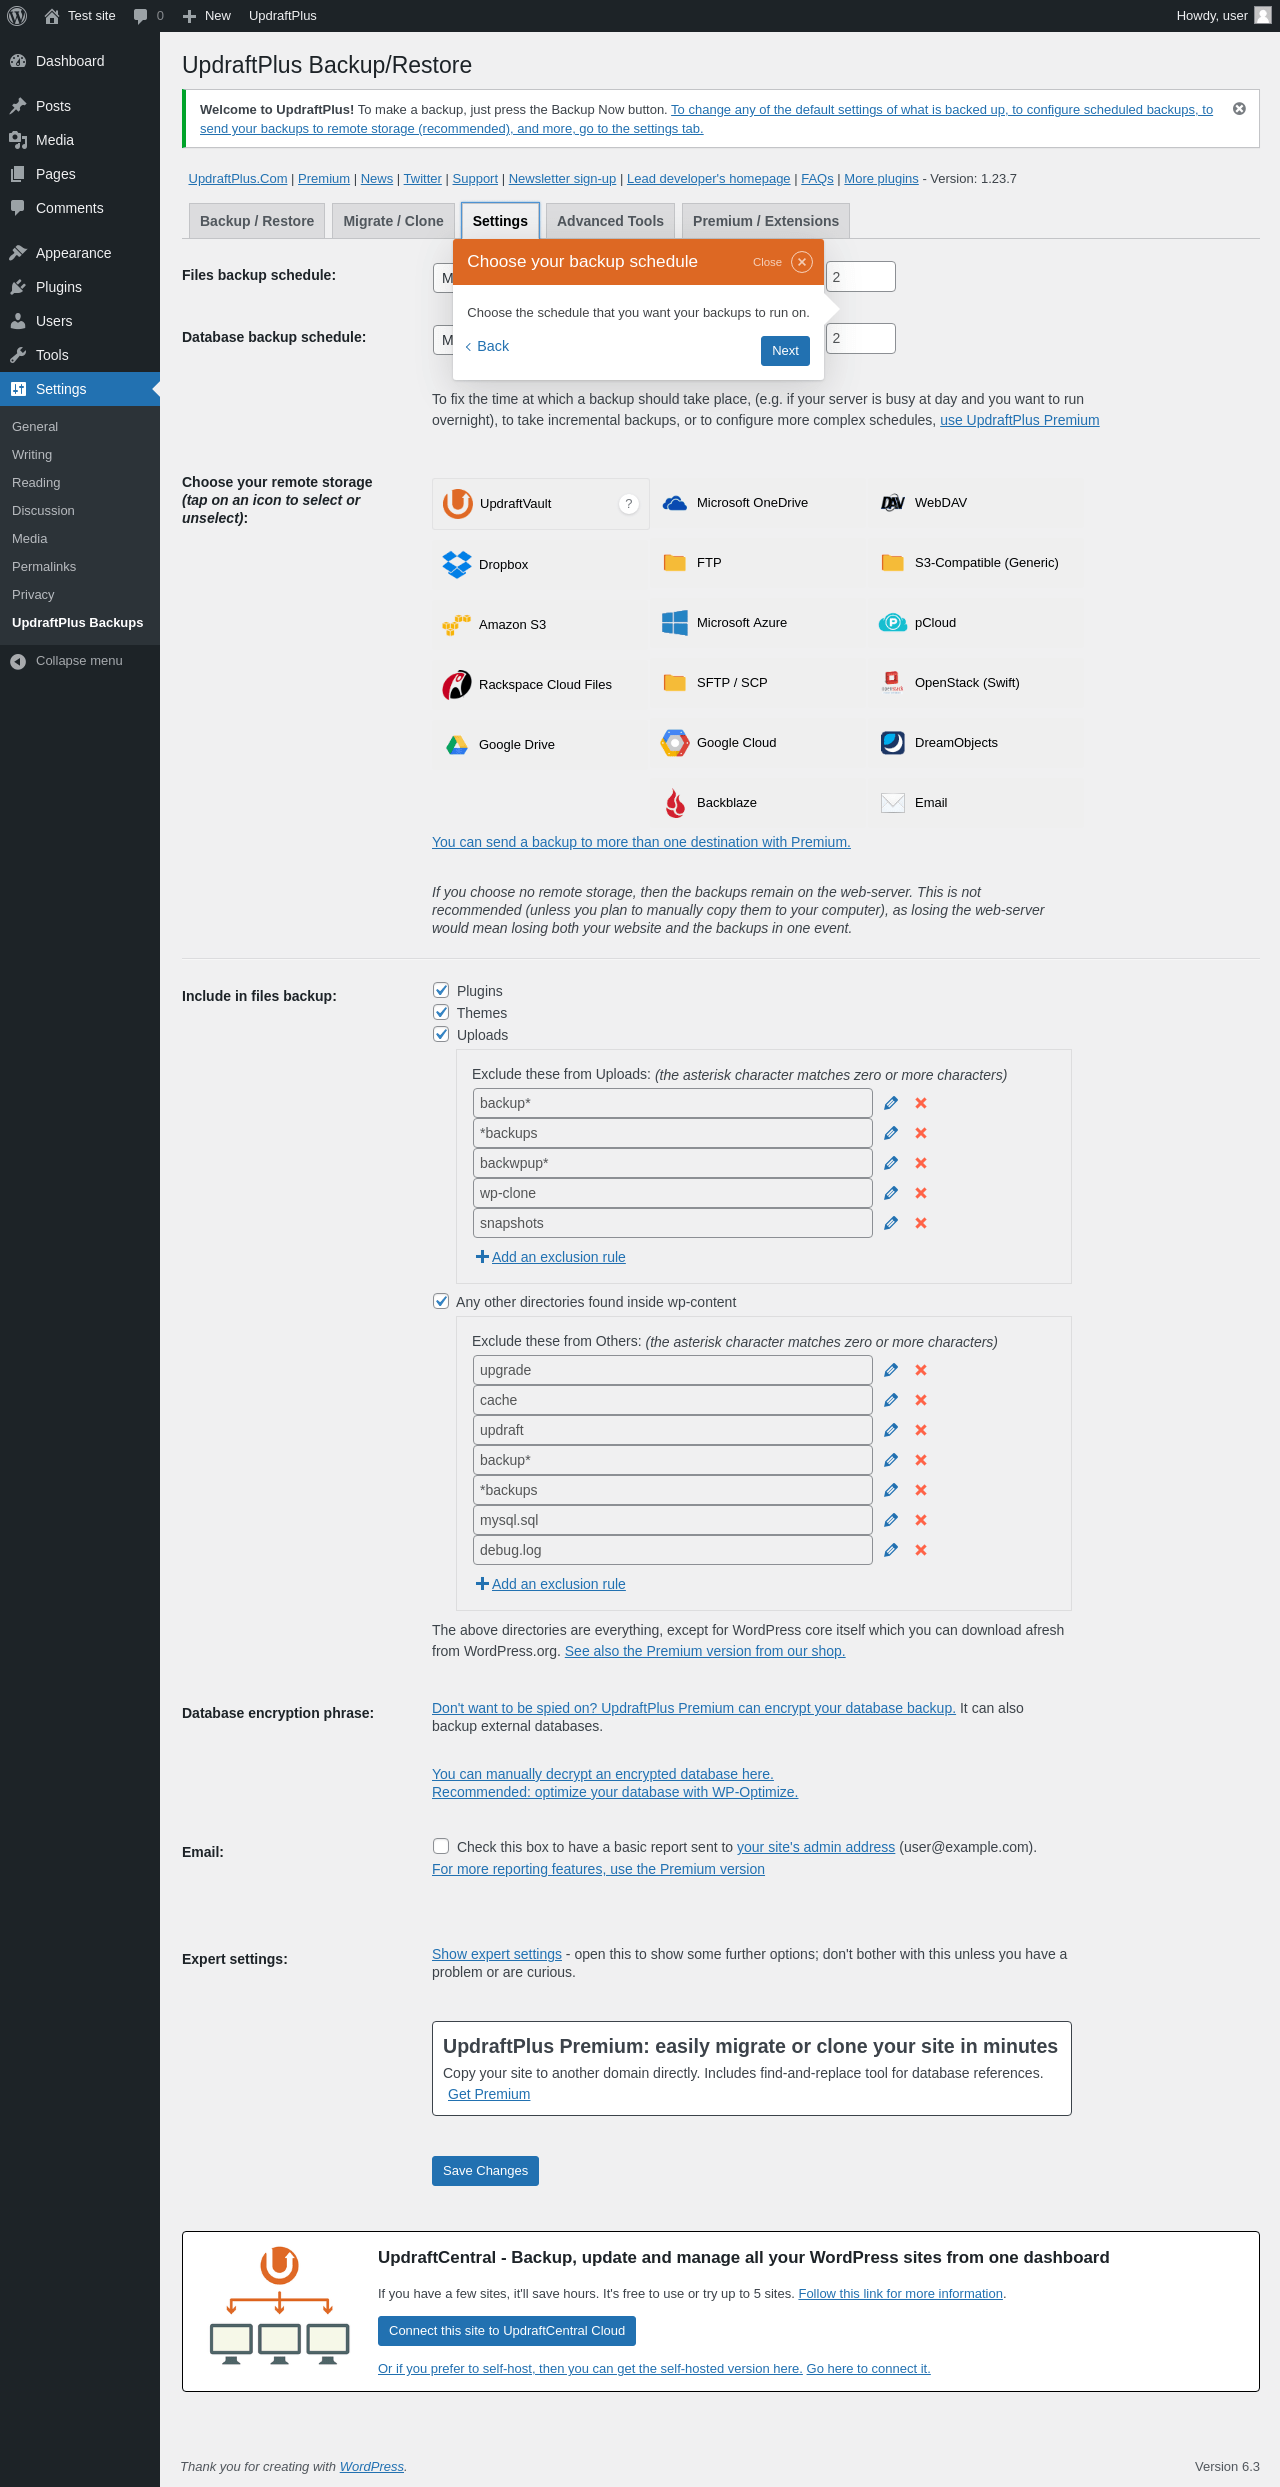Click Next in backup schedule tour
The height and width of the screenshot is (2487, 1280).
point(785,351)
